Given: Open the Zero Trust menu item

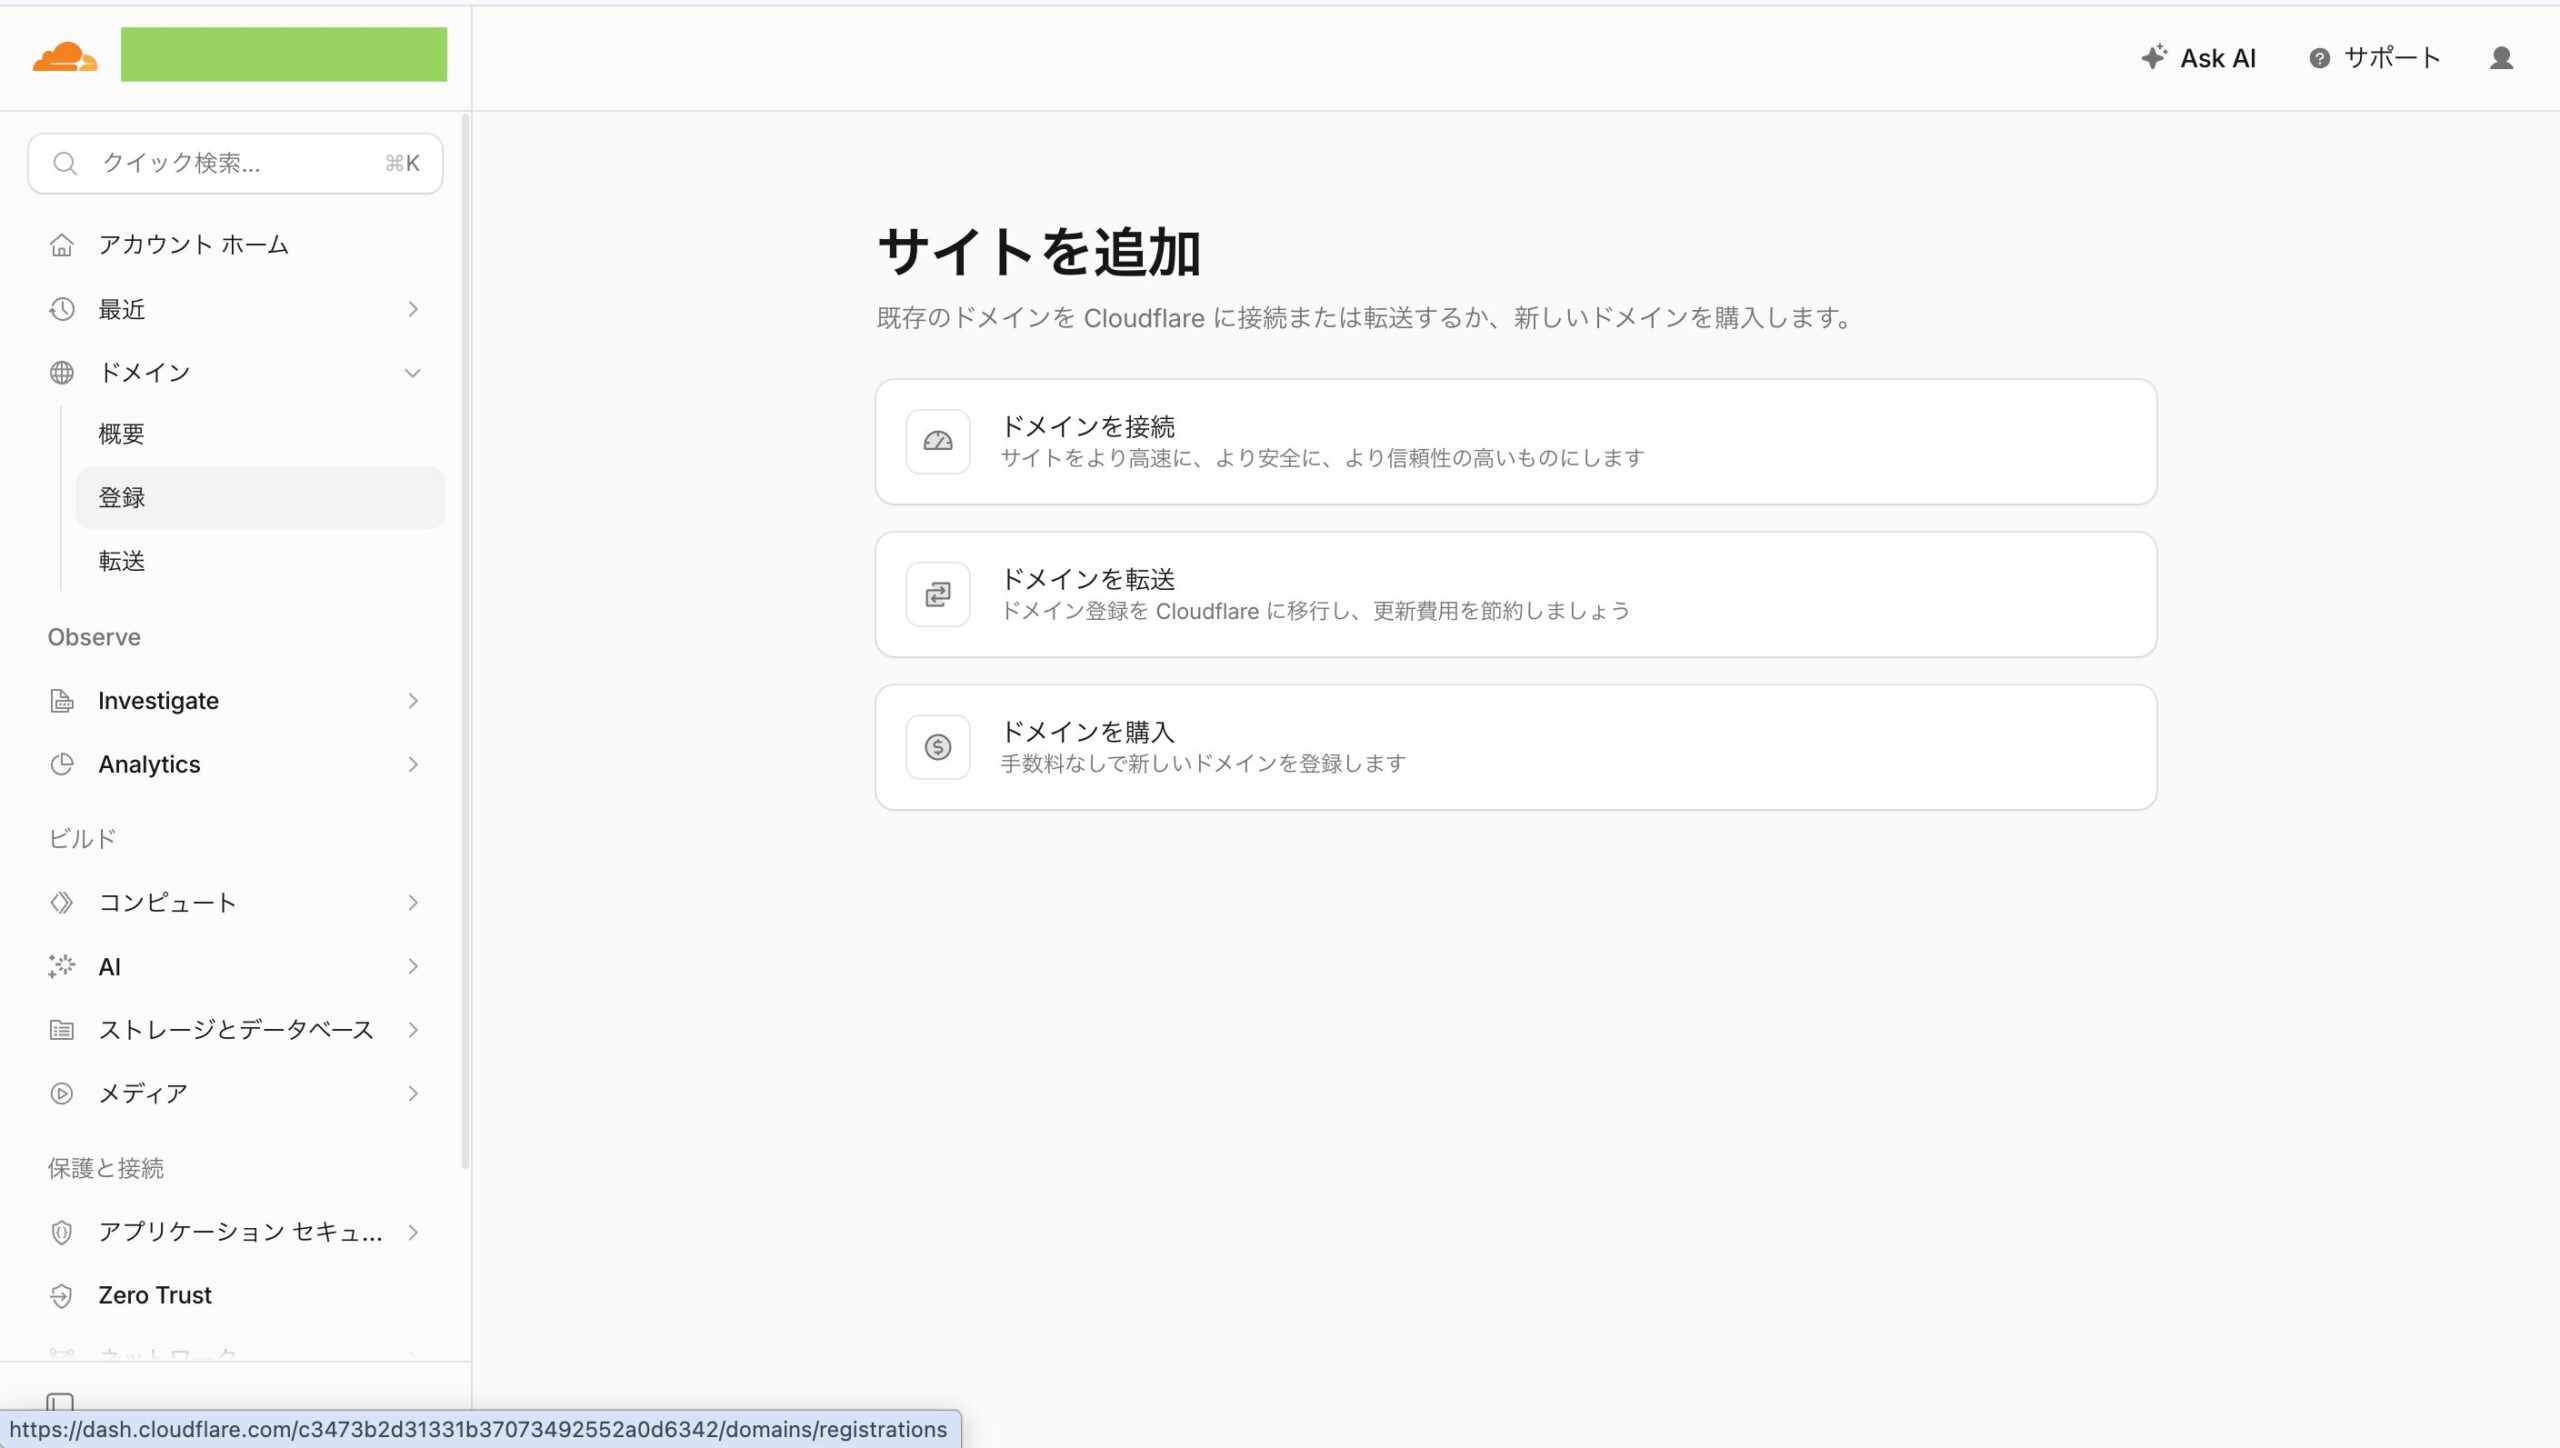Looking at the screenshot, I should pos(155,1296).
